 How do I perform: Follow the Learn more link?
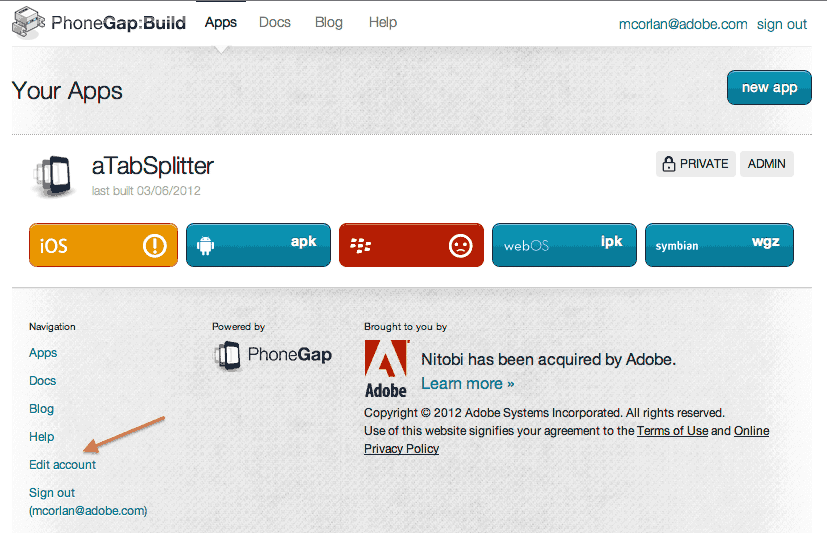467,384
